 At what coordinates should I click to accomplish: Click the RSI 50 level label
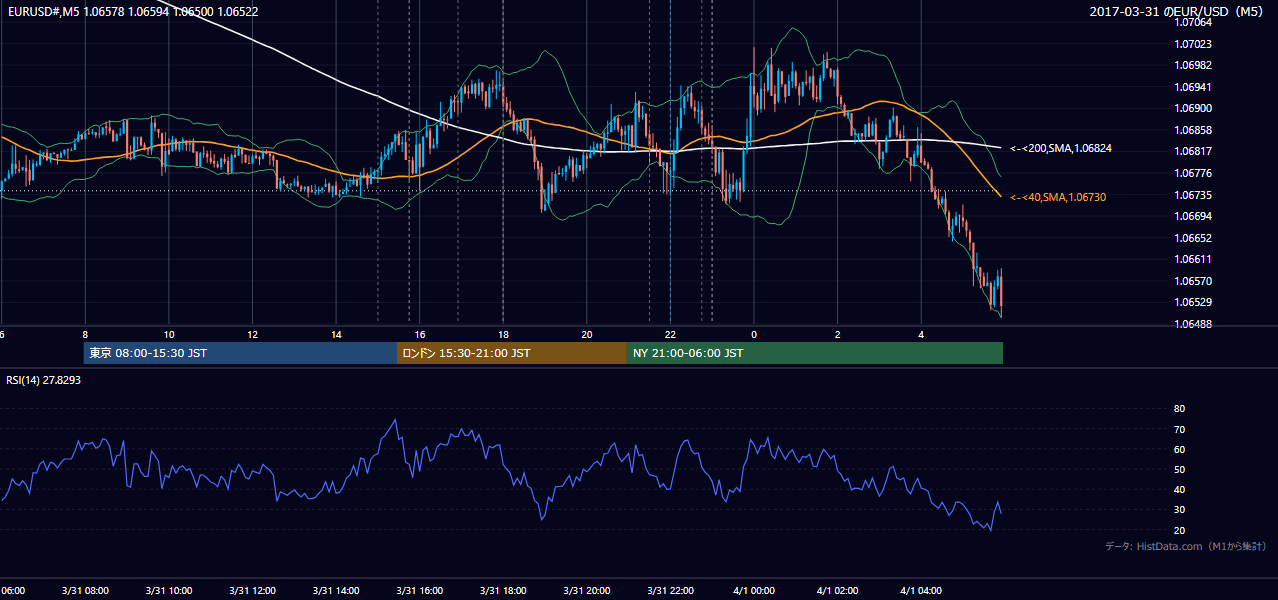coord(1179,470)
